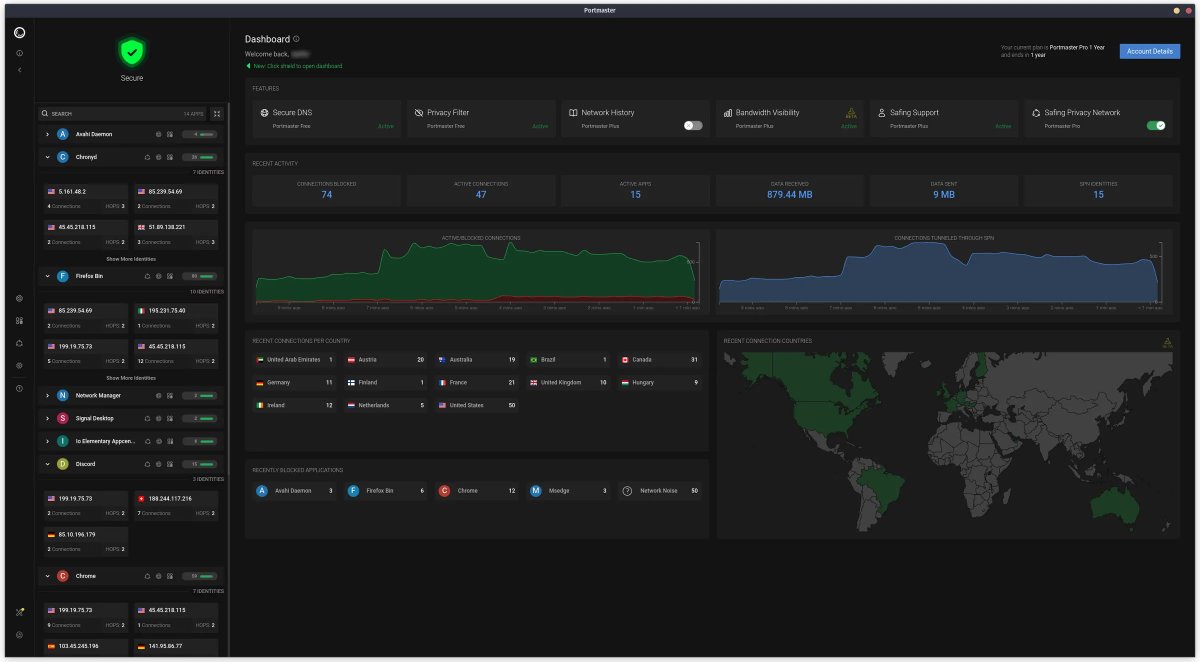This screenshot has width=1200, height=662.
Task: Click the Connections Blocked value 74
Action: coord(326,194)
